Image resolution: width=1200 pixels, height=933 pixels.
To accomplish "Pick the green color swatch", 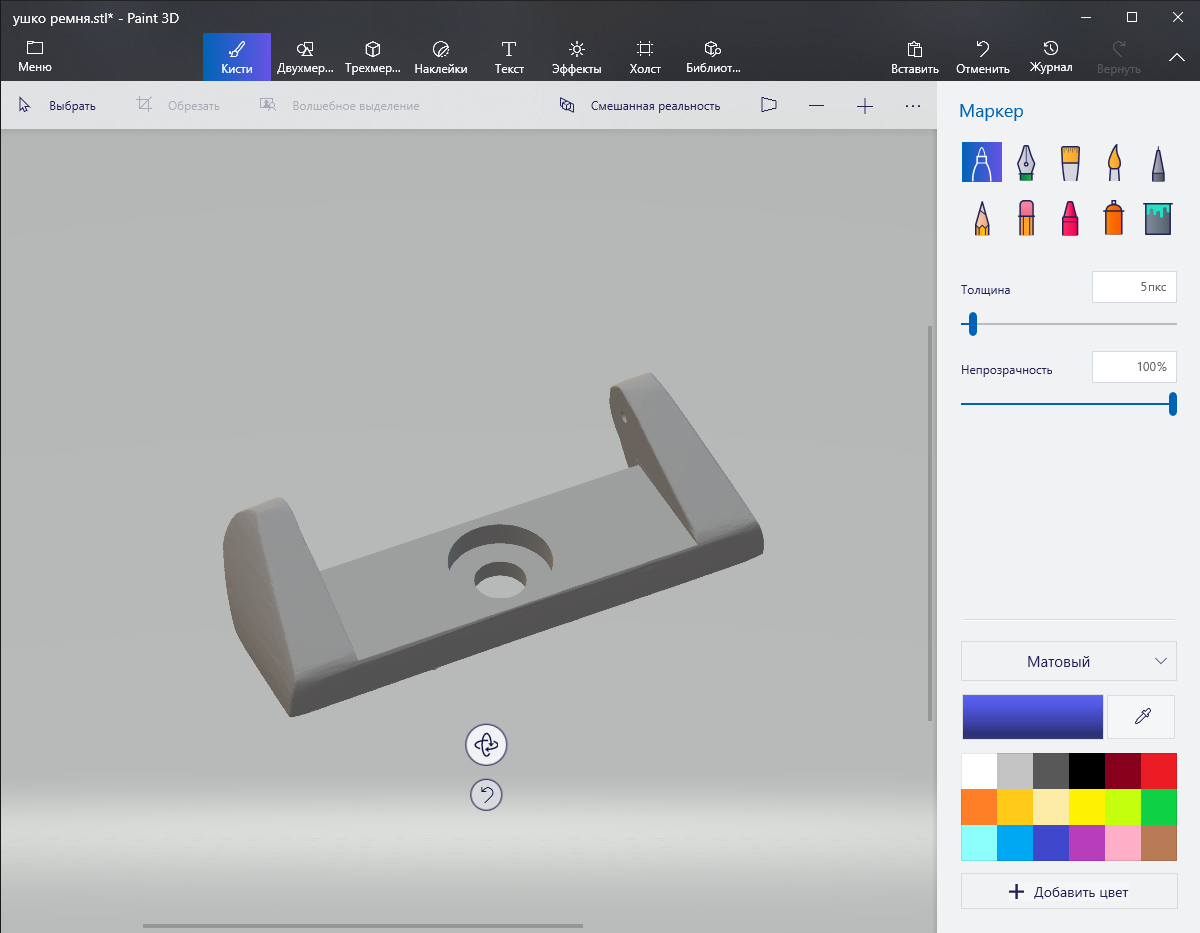I will pos(1159,807).
